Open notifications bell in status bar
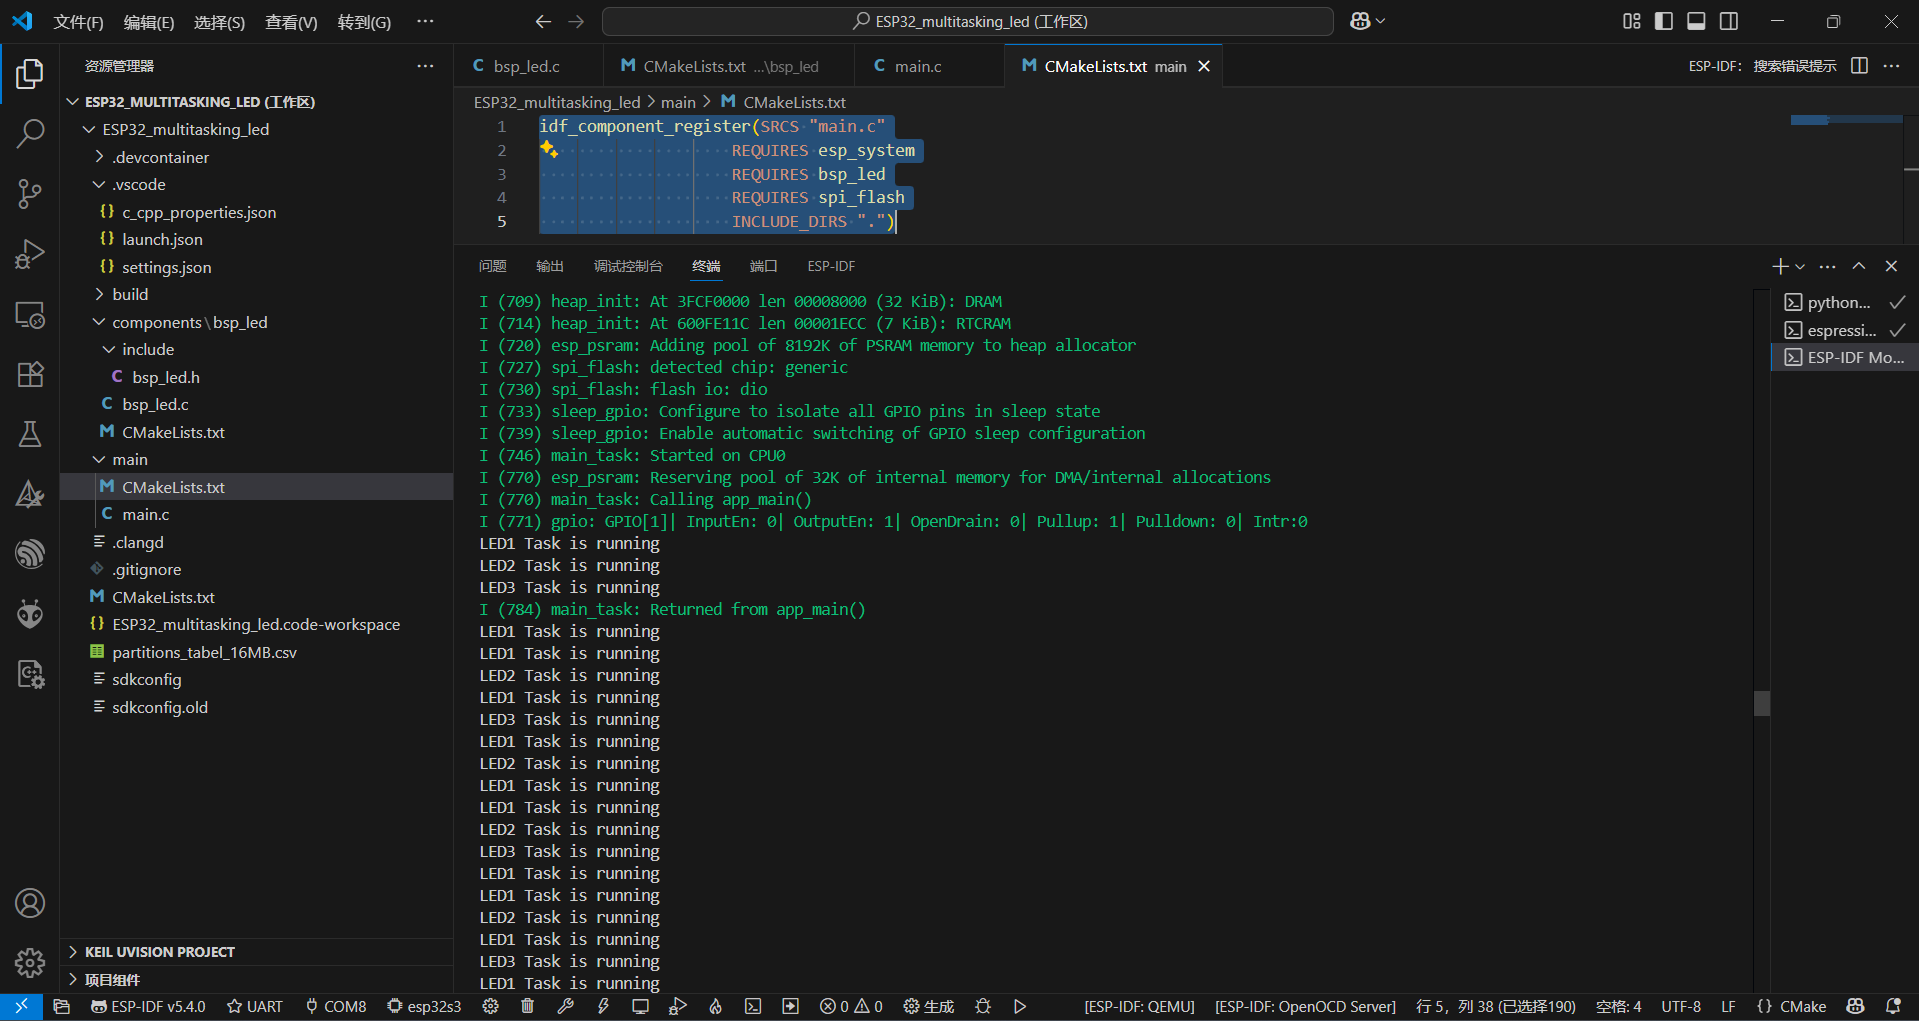The image size is (1919, 1021). coord(1893,1006)
